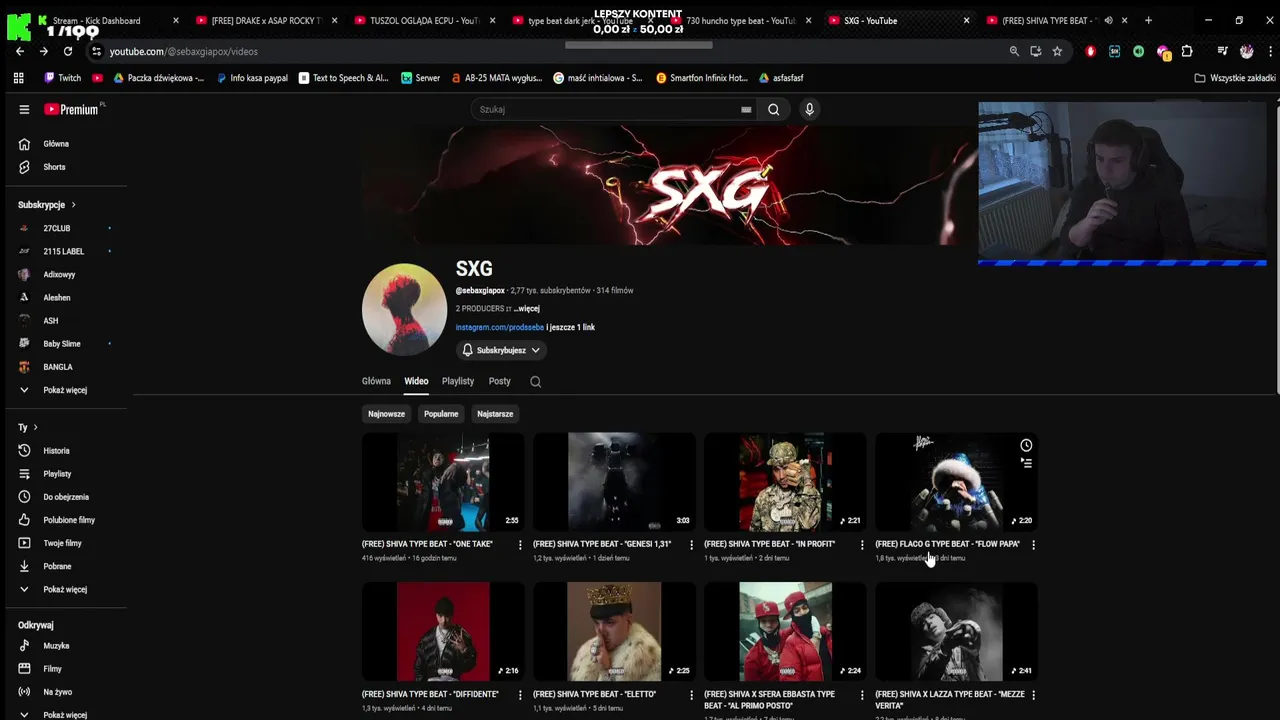Image resolution: width=1280 pixels, height=720 pixels.
Task: Open Baby Slime subscription channel
Action: [x=64, y=344]
